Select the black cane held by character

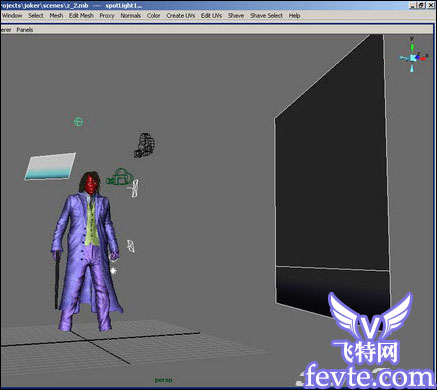click(57, 280)
